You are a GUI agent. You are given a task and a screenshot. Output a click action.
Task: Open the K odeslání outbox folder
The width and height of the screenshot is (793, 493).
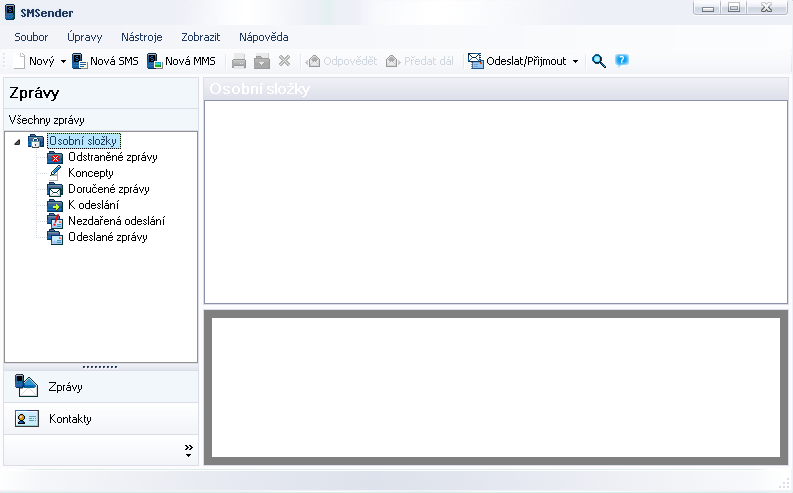(93, 205)
